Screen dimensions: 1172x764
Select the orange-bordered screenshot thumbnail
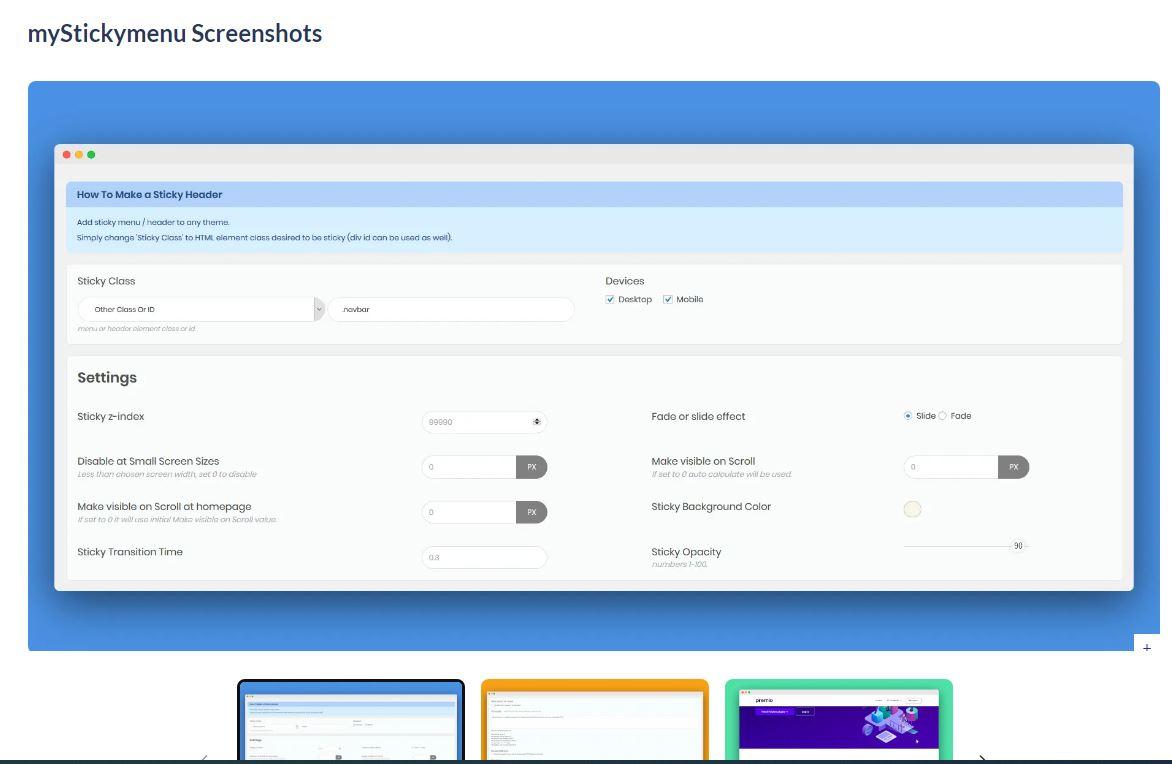[x=595, y=720]
